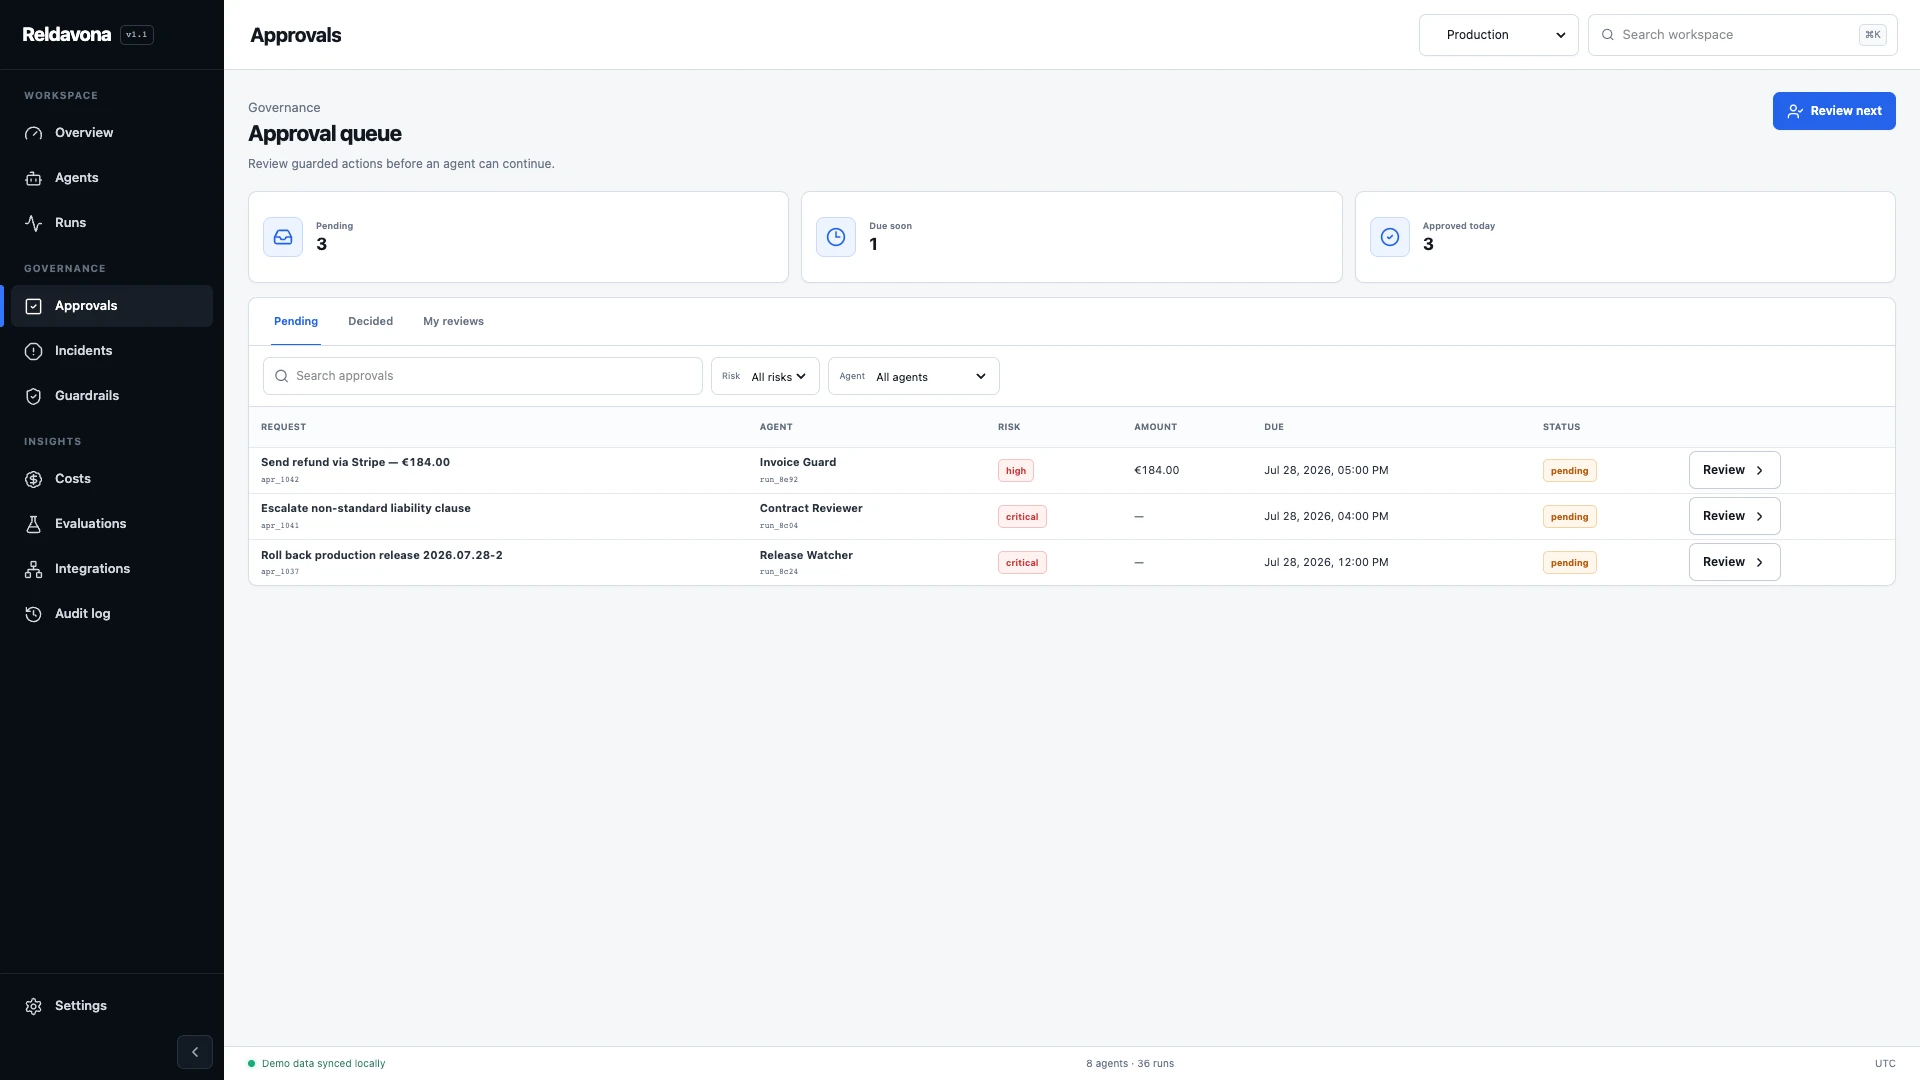This screenshot has width=1920, height=1080.
Task: Click the Runs activity pulse icon
Action: point(33,223)
